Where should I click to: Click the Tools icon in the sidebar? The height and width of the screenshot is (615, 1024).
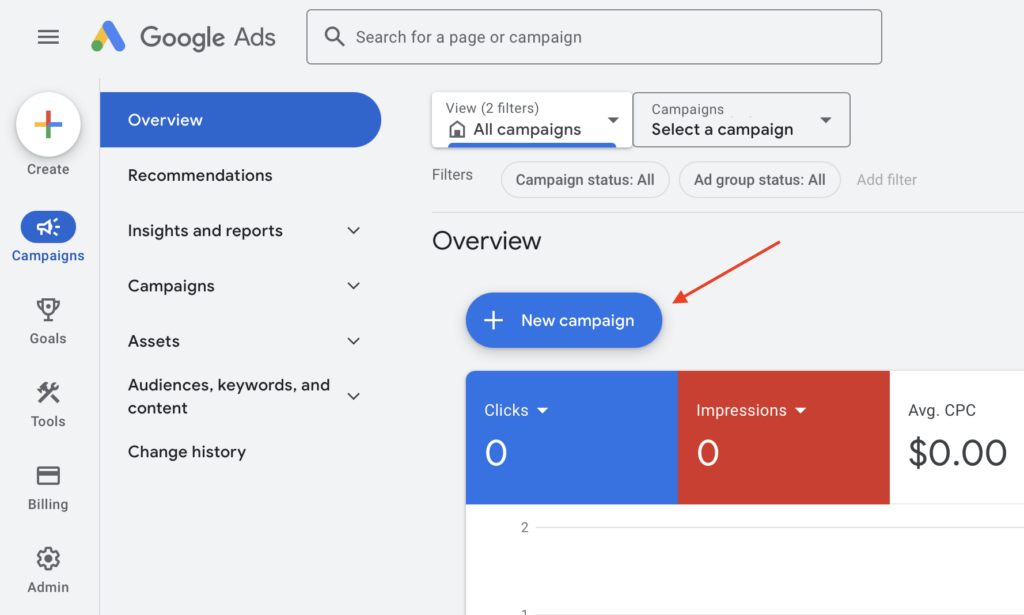coord(47,394)
